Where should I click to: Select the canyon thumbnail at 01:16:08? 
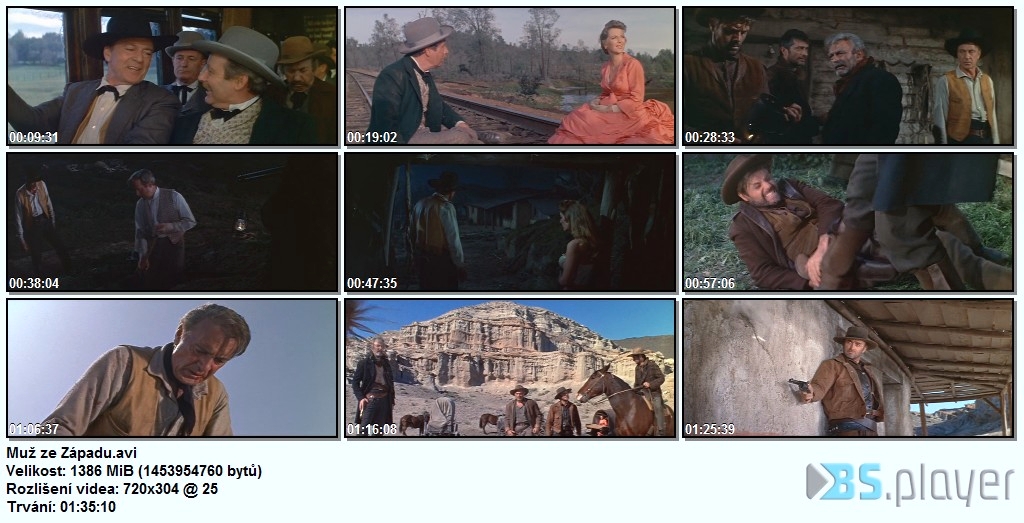[510, 368]
